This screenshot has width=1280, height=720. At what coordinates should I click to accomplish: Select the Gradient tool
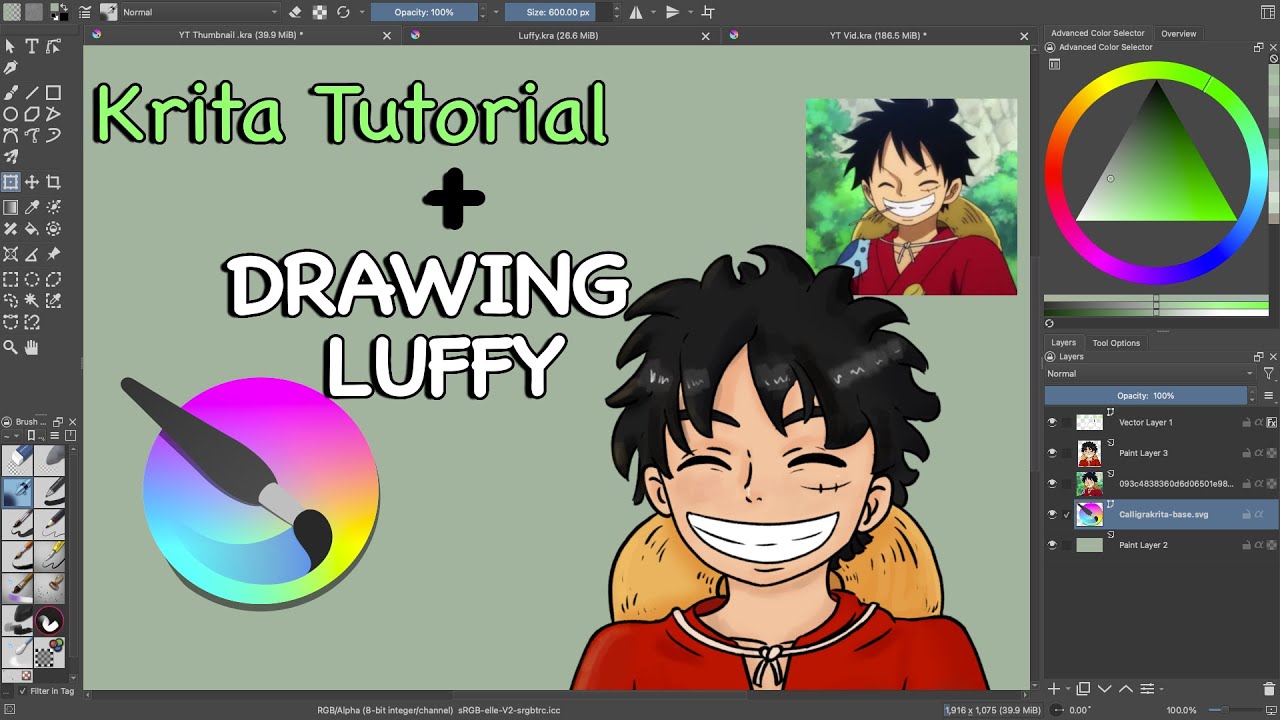coord(11,207)
